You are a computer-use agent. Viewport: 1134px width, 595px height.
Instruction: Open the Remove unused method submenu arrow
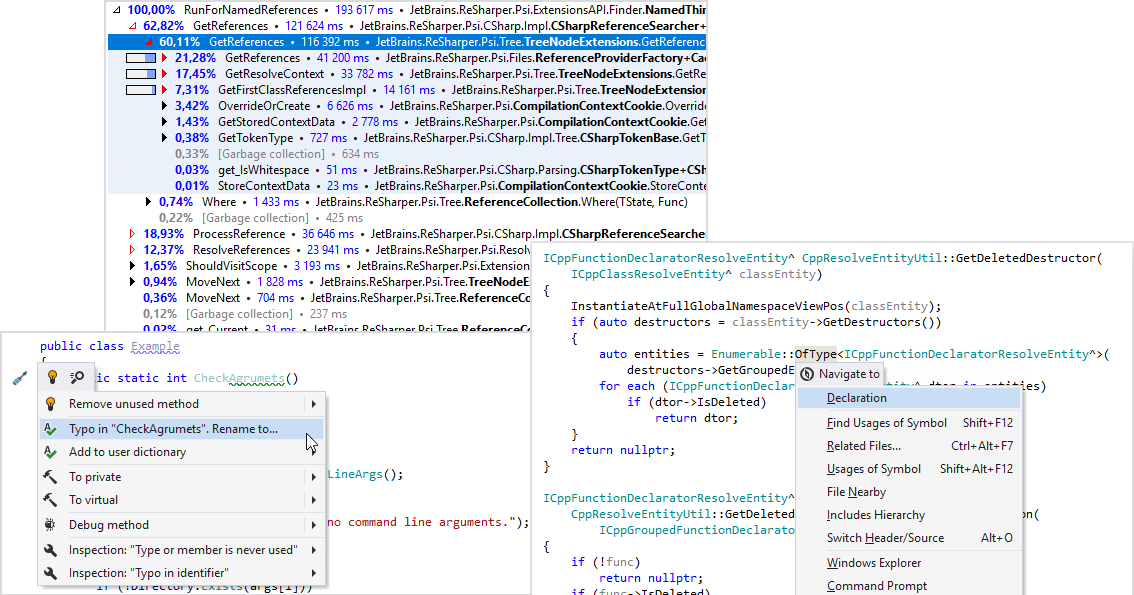point(314,404)
